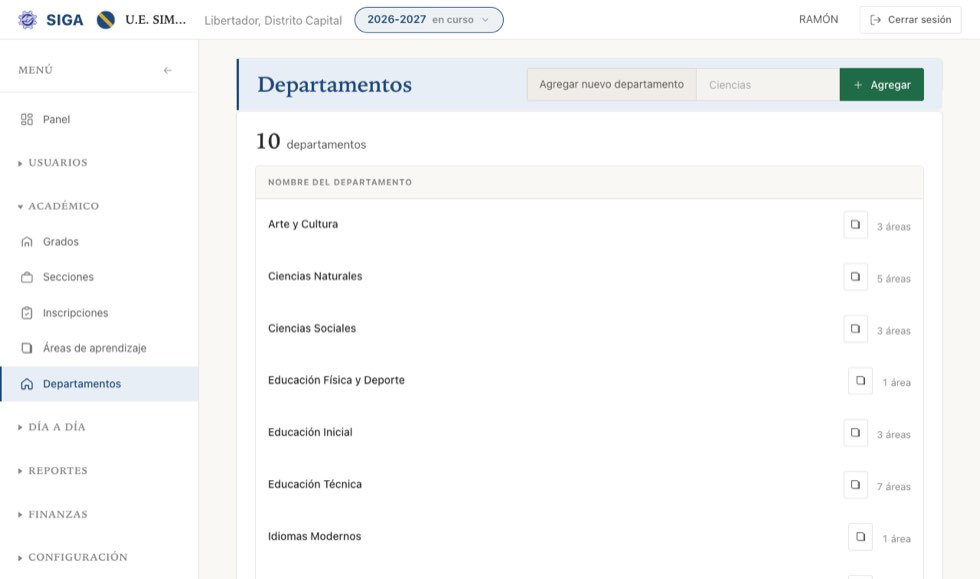The height and width of the screenshot is (579, 980).
Task: Open areas icon for Ciencias Naturales
Action: pyautogui.click(x=856, y=277)
